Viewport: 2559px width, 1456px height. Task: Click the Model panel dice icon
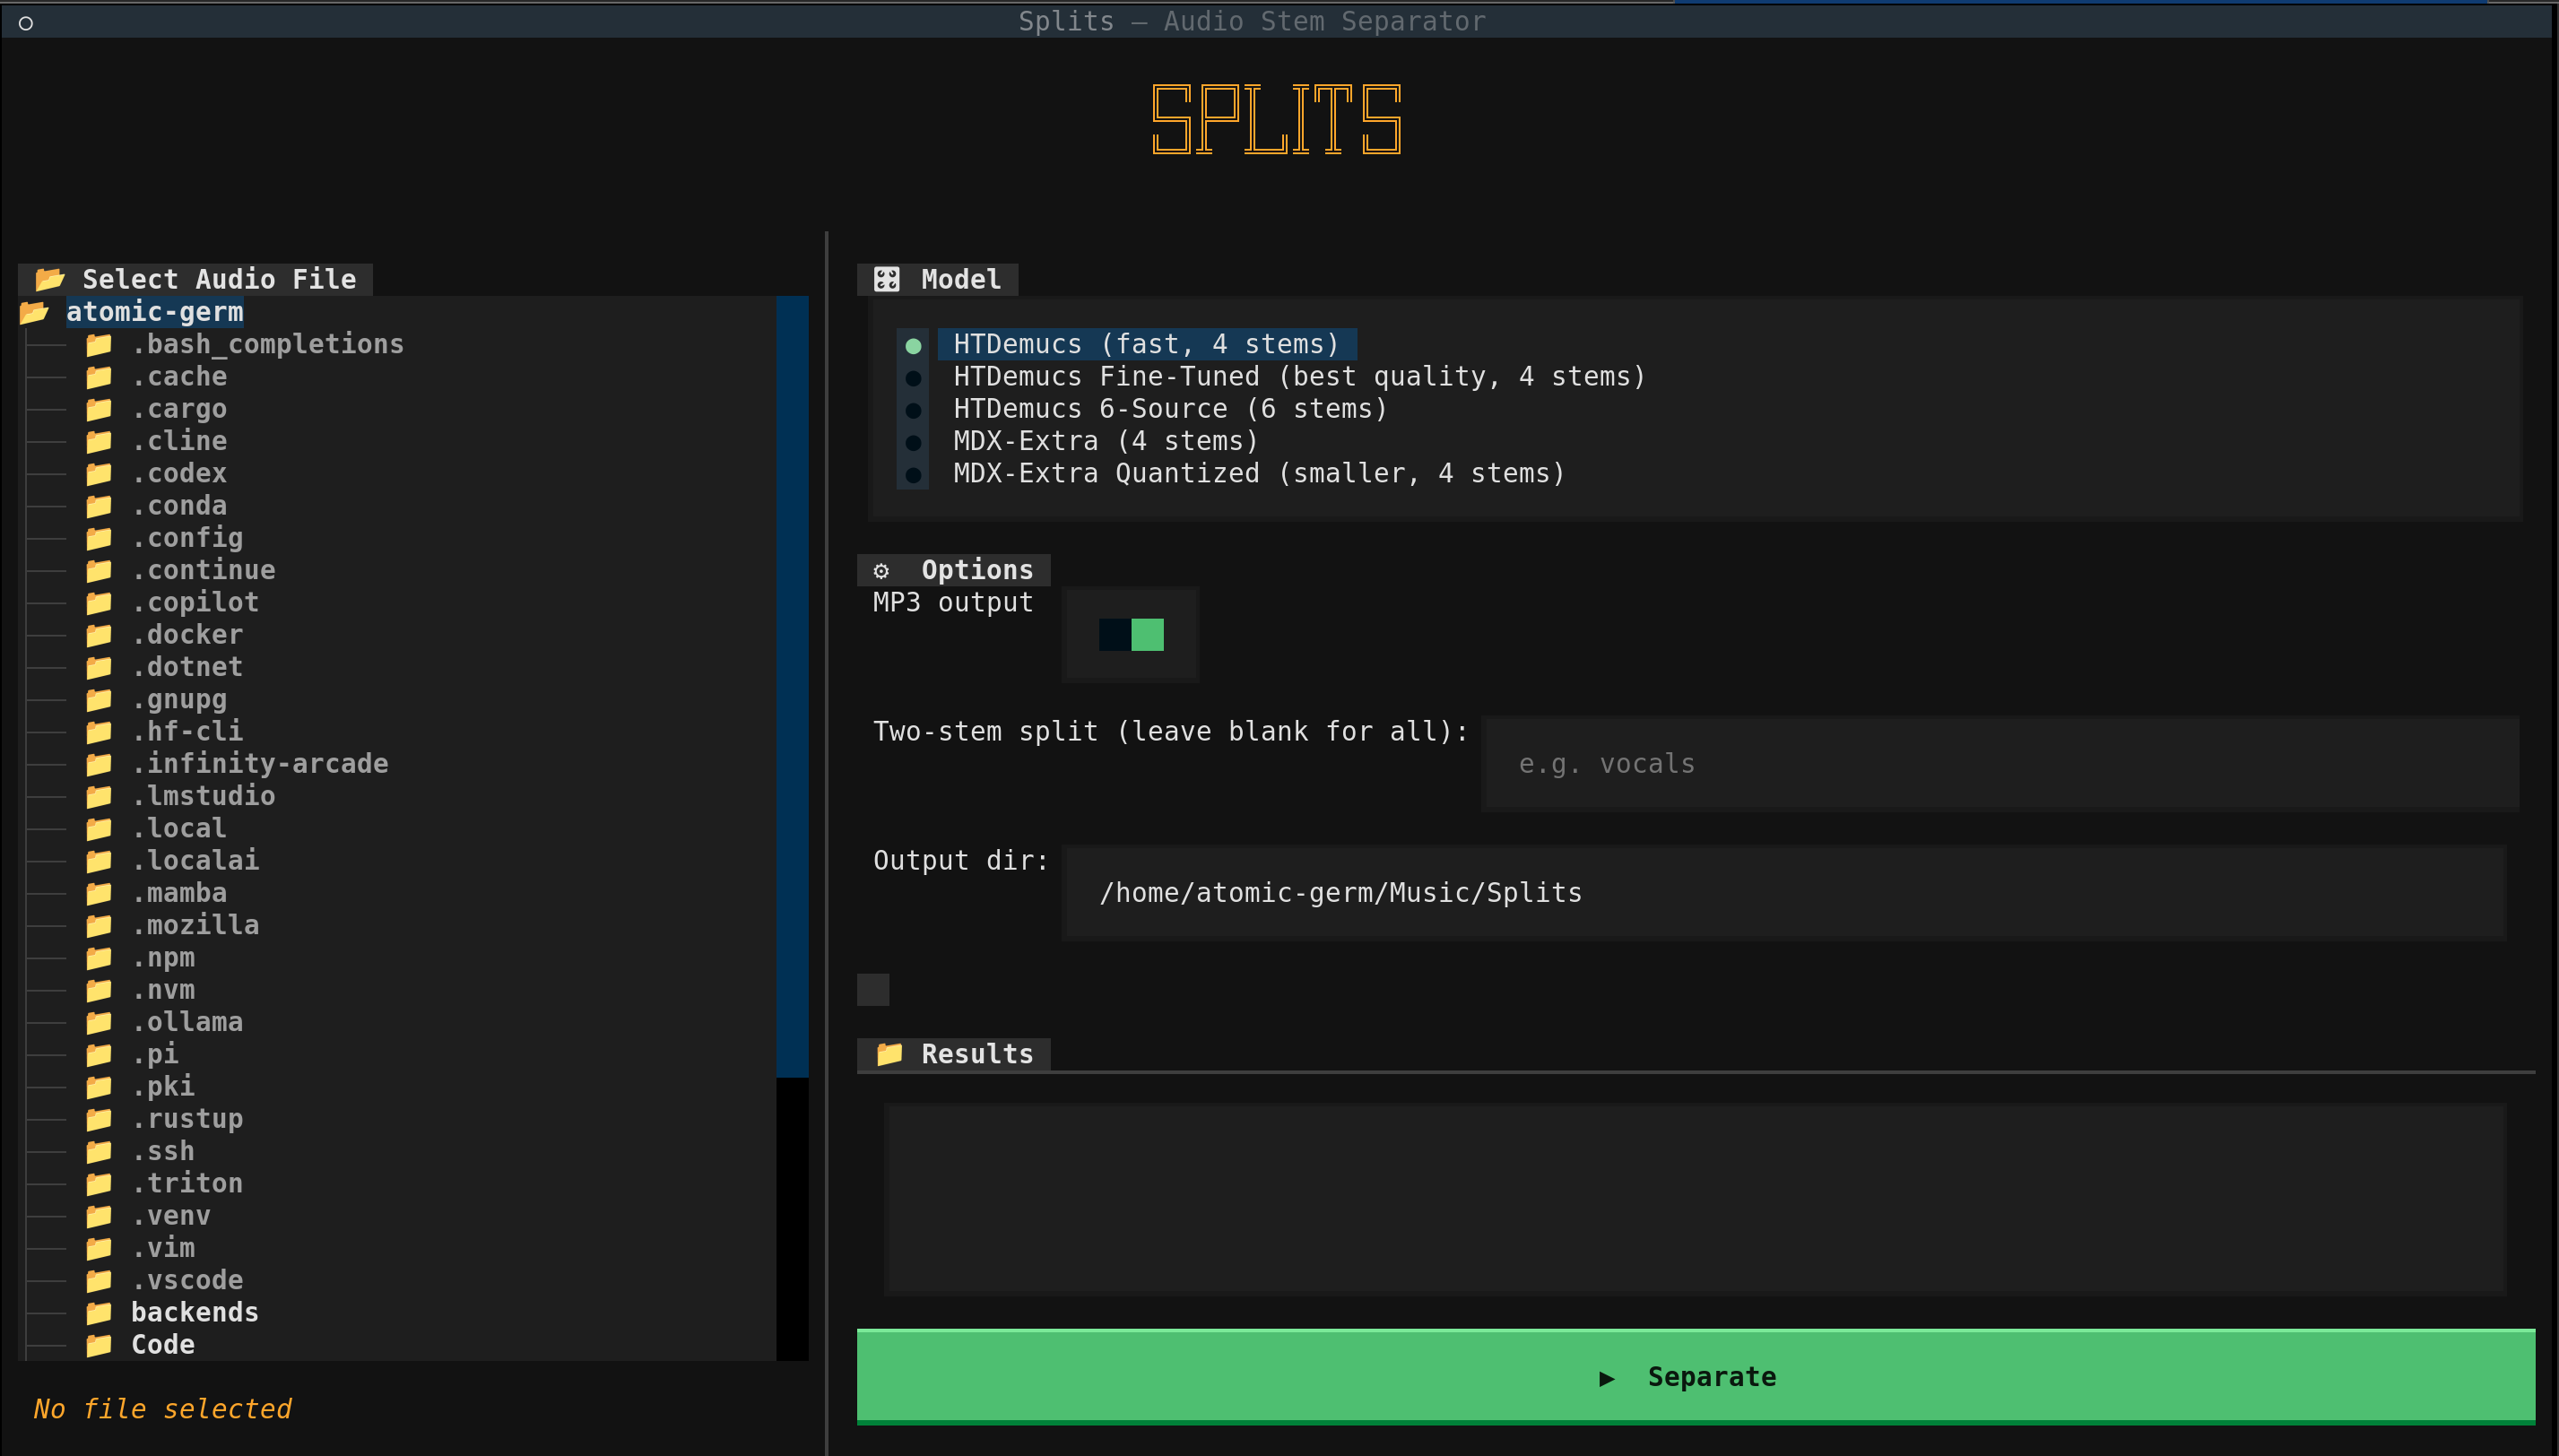[x=886, y=279]
